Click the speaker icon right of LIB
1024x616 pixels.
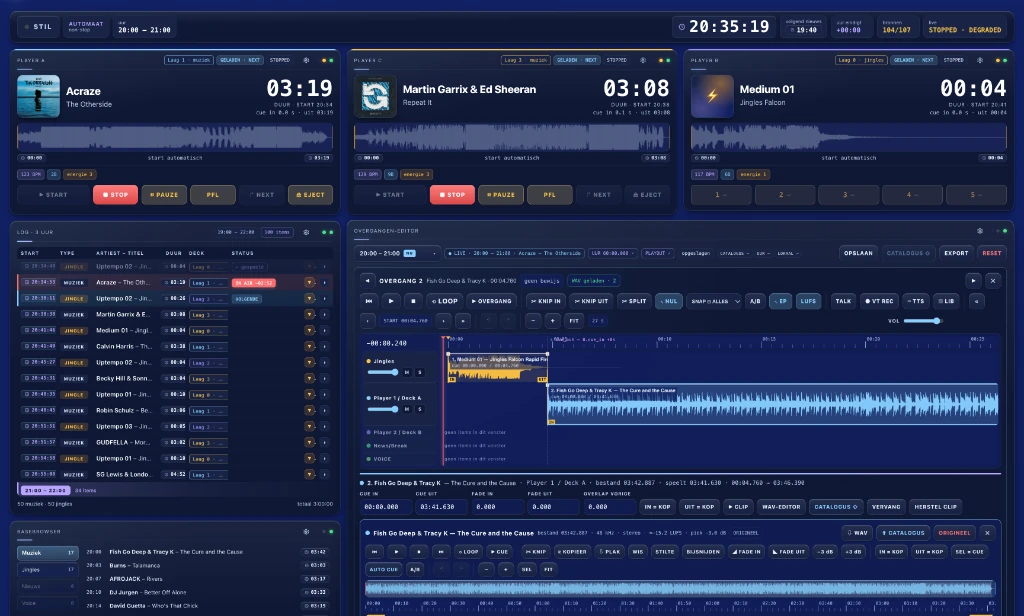click(x=976, y=301)
